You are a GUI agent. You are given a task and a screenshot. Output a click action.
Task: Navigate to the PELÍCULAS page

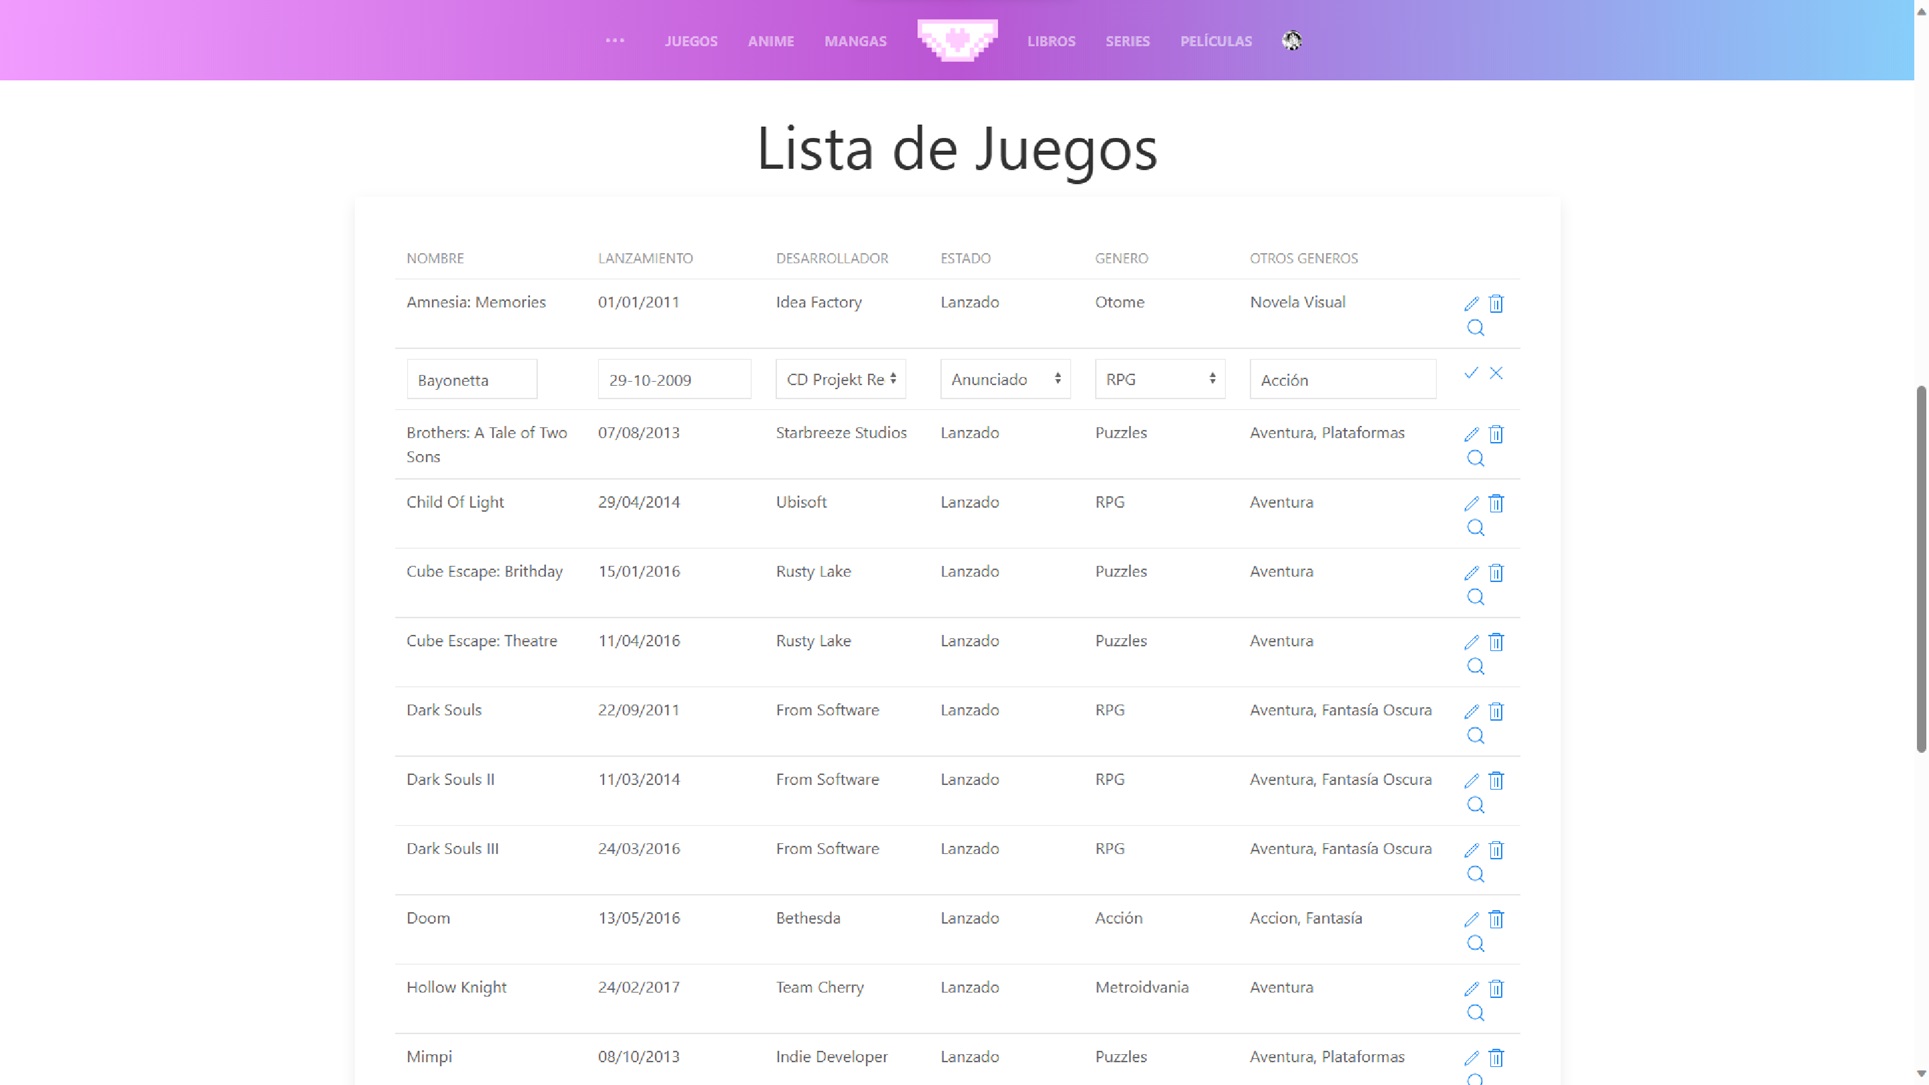[x=1215, y=41]
